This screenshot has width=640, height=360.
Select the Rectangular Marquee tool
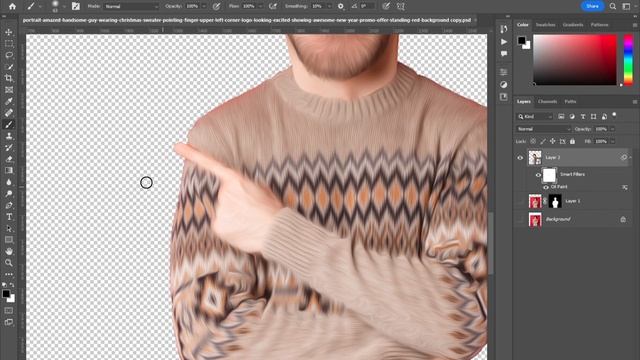(9, 44)
